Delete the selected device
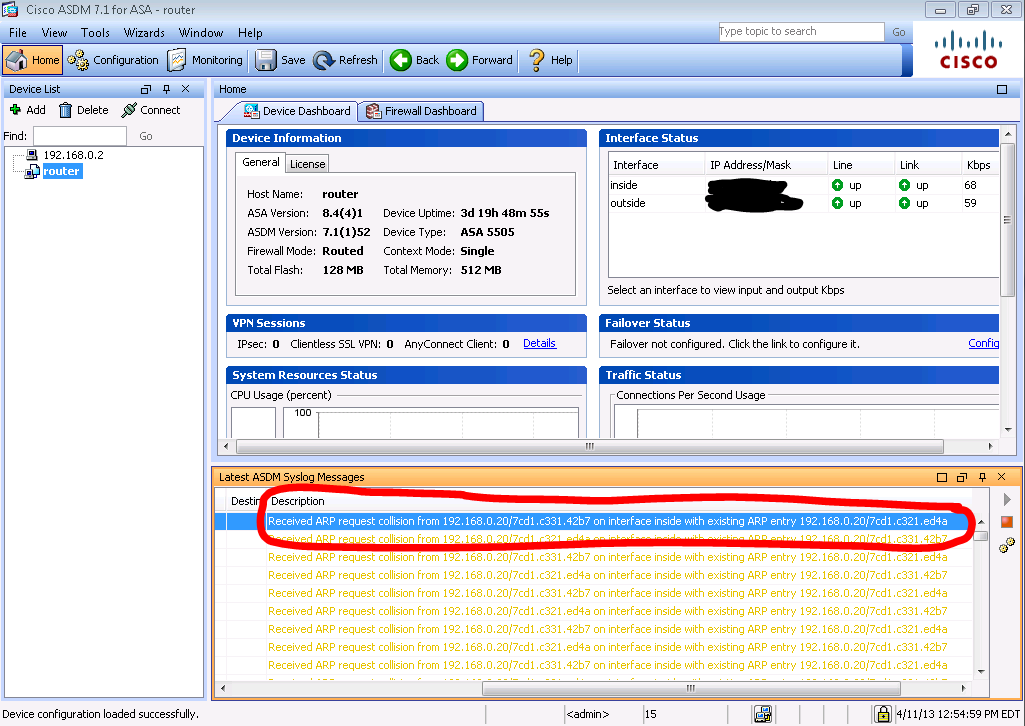 tap(84, 110)
